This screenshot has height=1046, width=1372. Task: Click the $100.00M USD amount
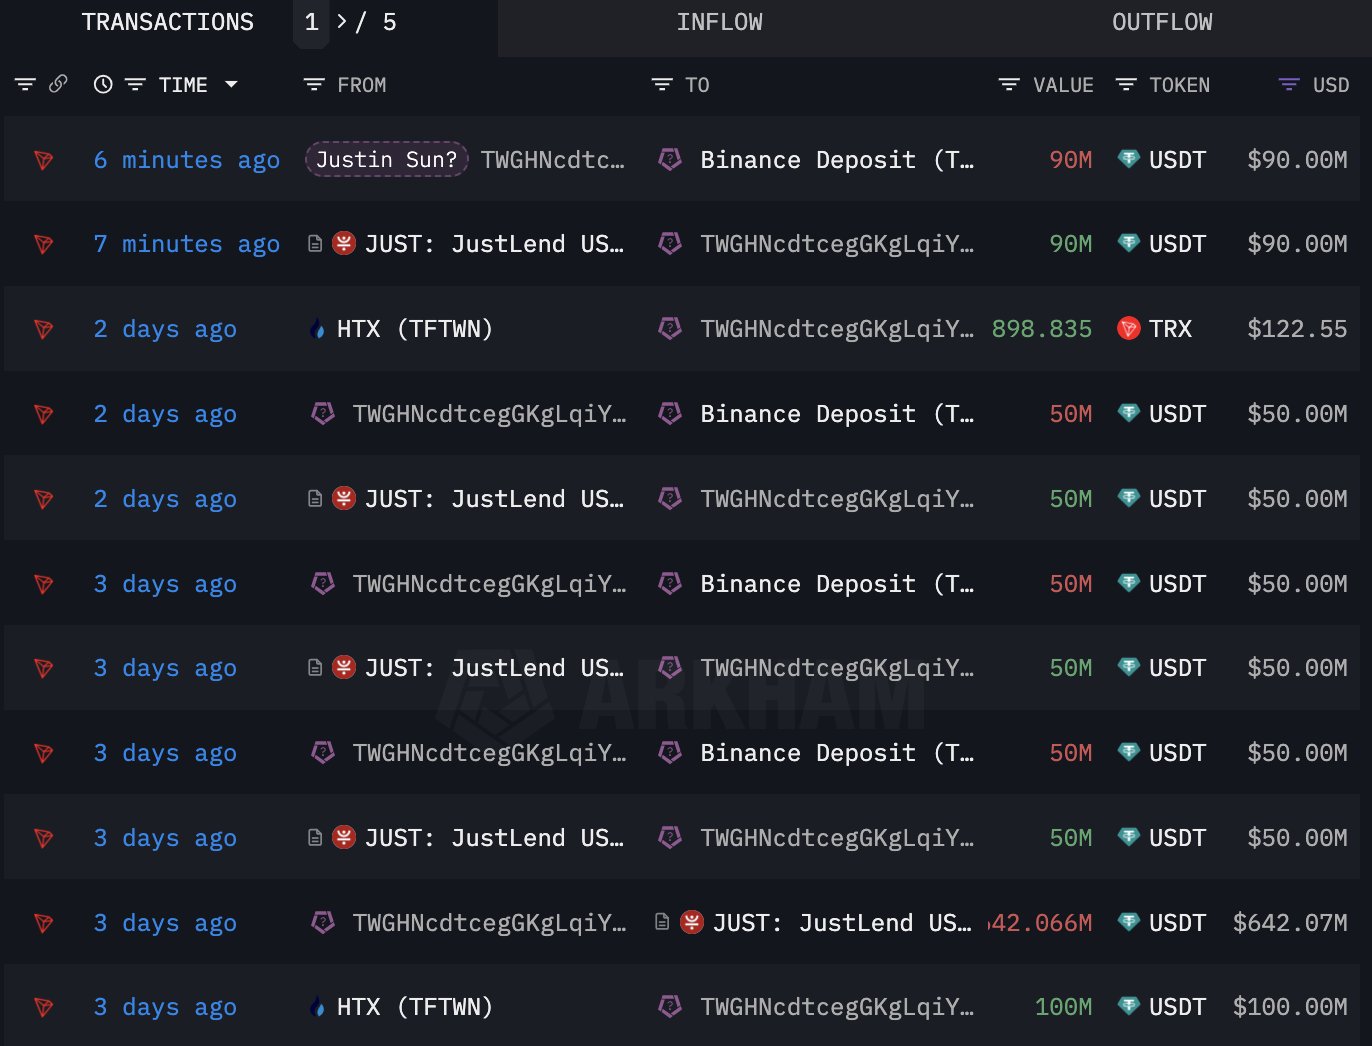tap(1290, 1007)
